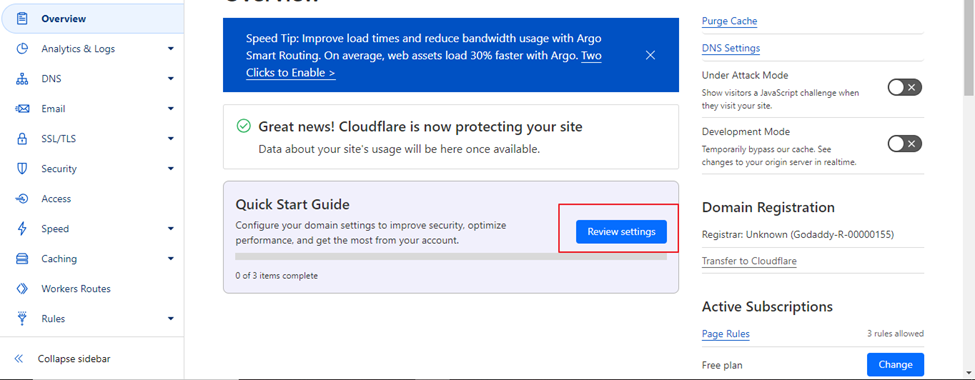Click the Caching drive icon

click(22, 259)
